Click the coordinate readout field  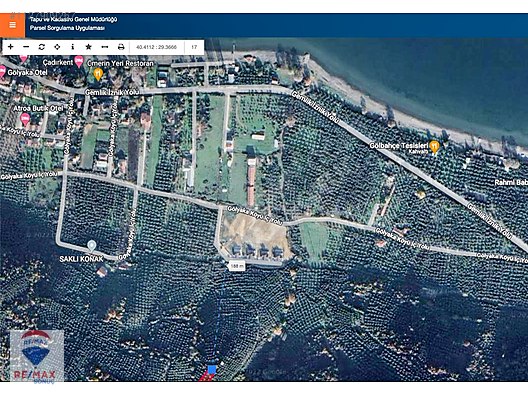pos(157,47)
